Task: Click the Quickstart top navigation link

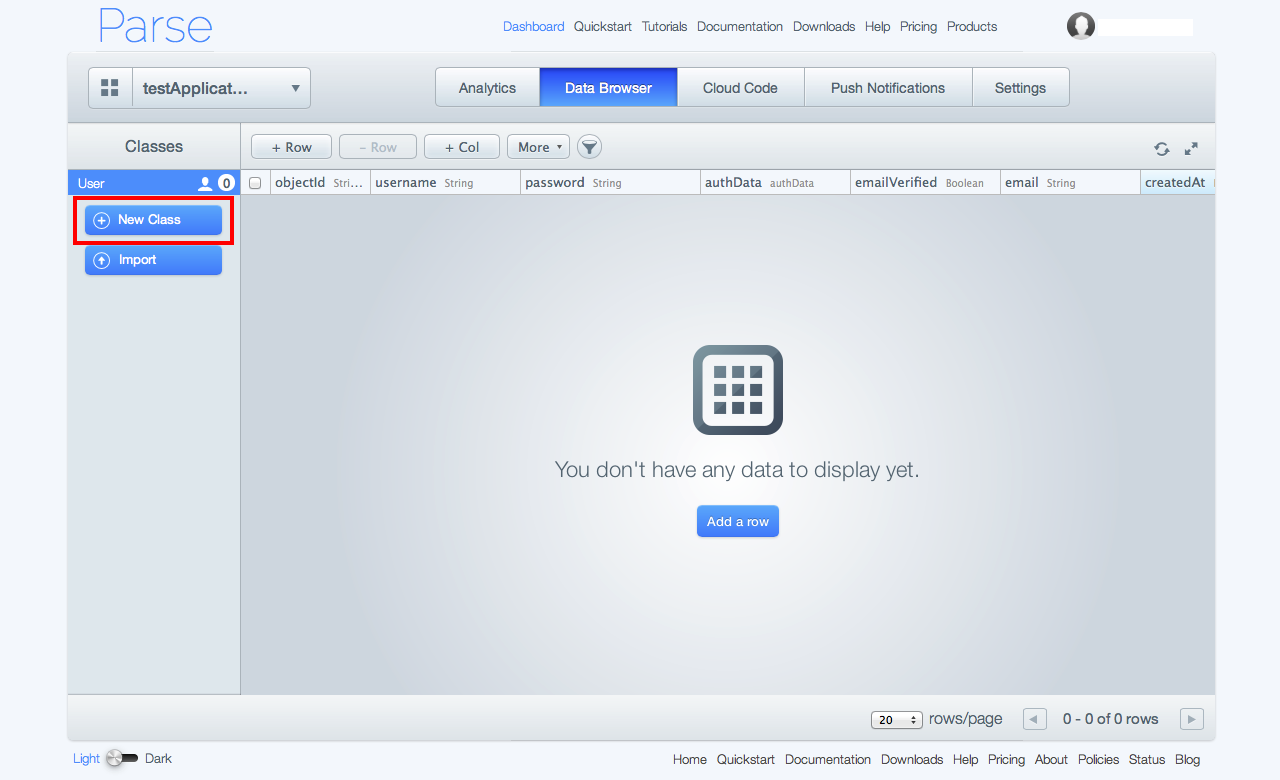Action: [x=603, y=27]
